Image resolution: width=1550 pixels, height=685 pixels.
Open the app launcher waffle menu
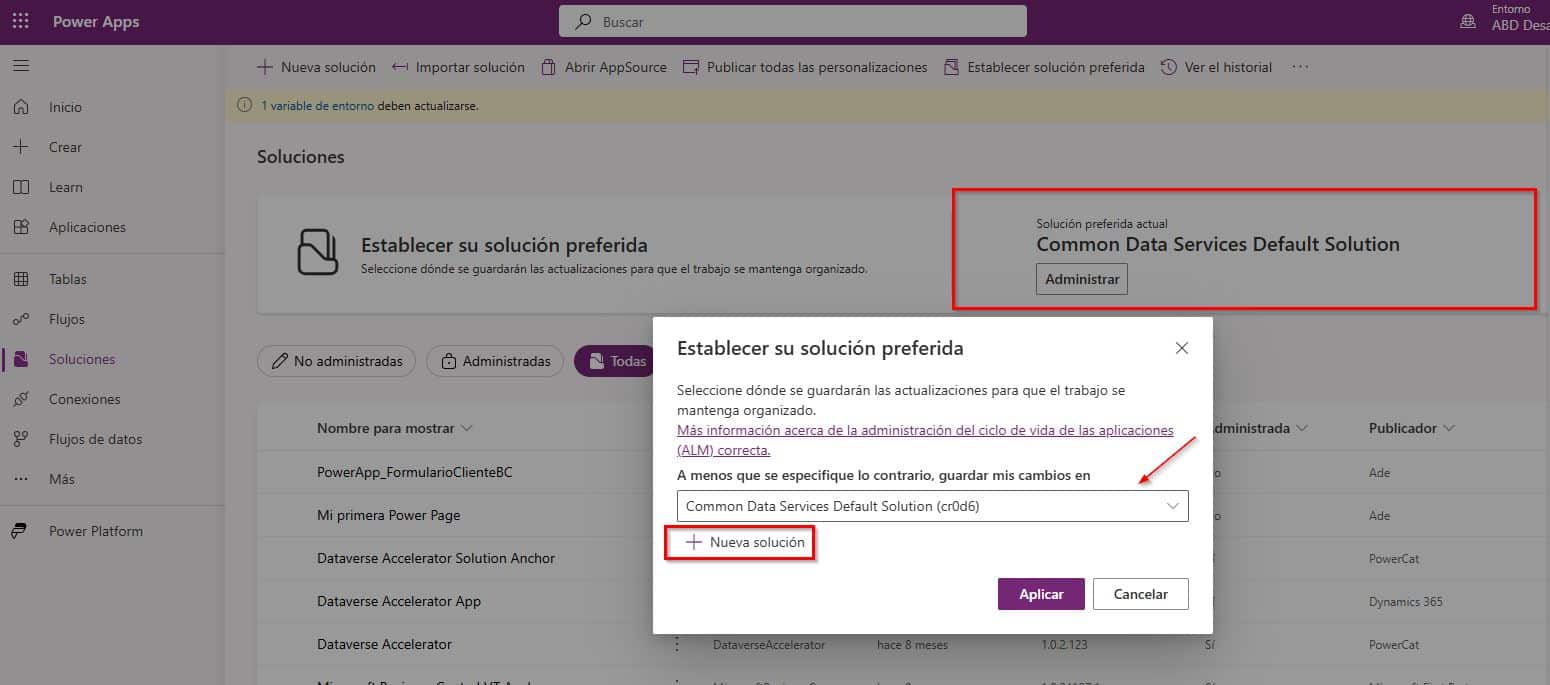click(20, 21)
